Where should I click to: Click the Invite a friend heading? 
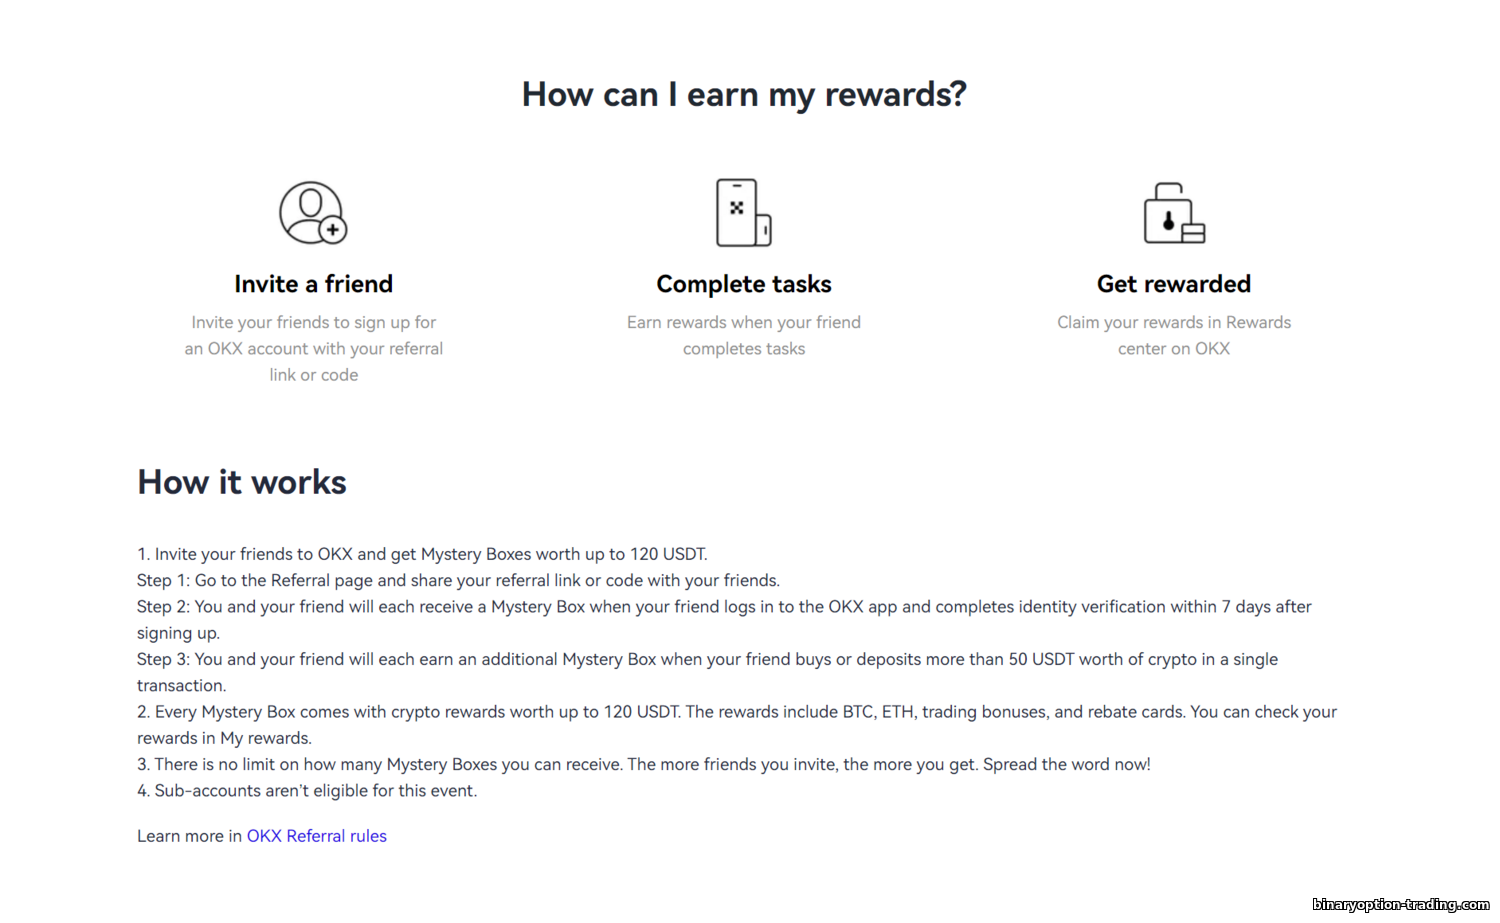point(313,284)
